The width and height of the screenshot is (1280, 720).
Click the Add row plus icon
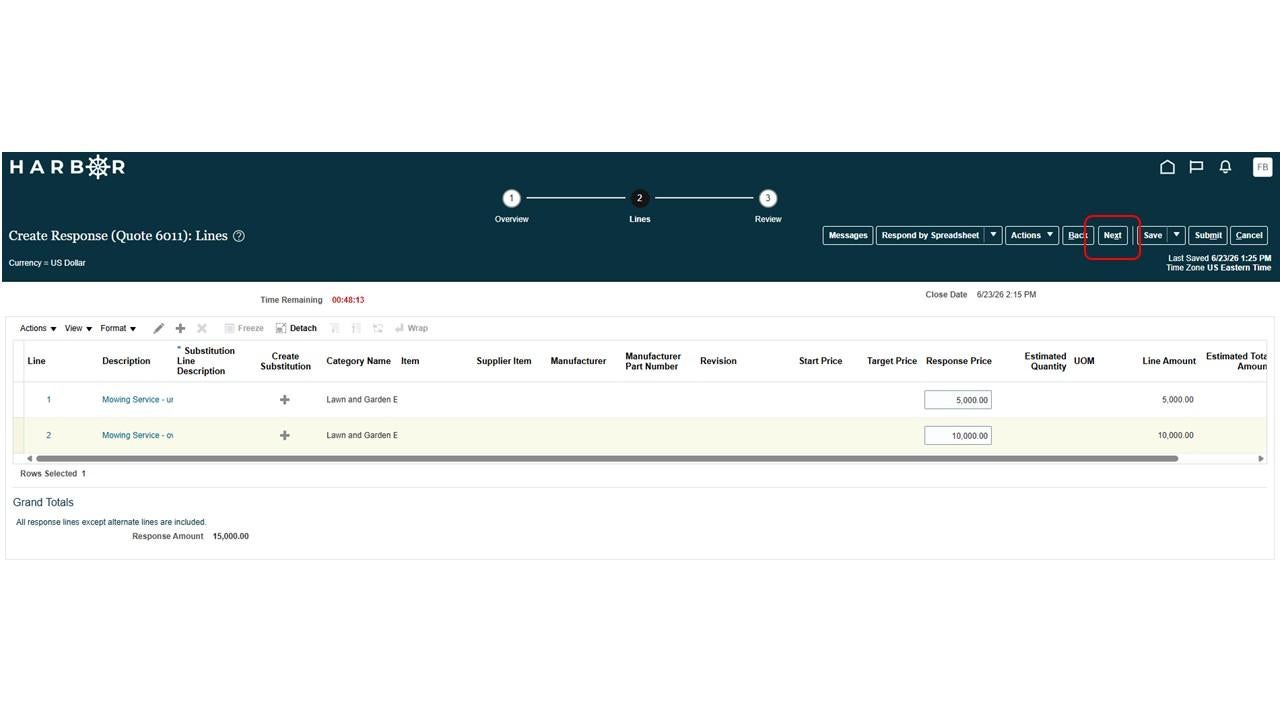[x=180, y=328]
